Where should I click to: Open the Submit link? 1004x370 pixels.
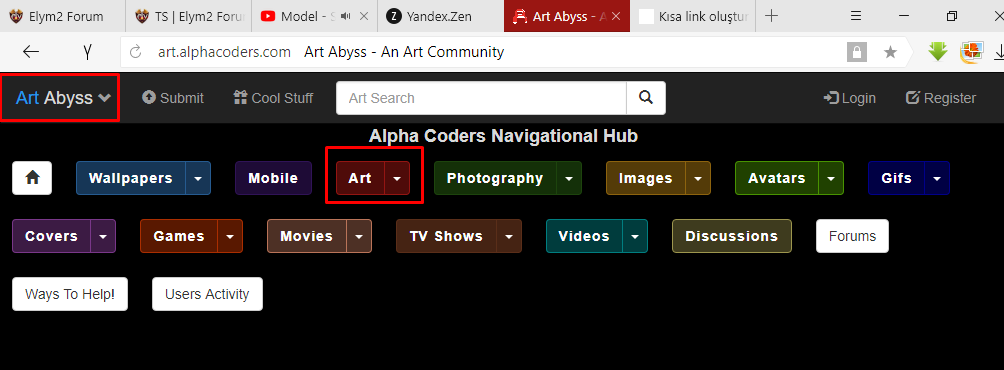173,98
